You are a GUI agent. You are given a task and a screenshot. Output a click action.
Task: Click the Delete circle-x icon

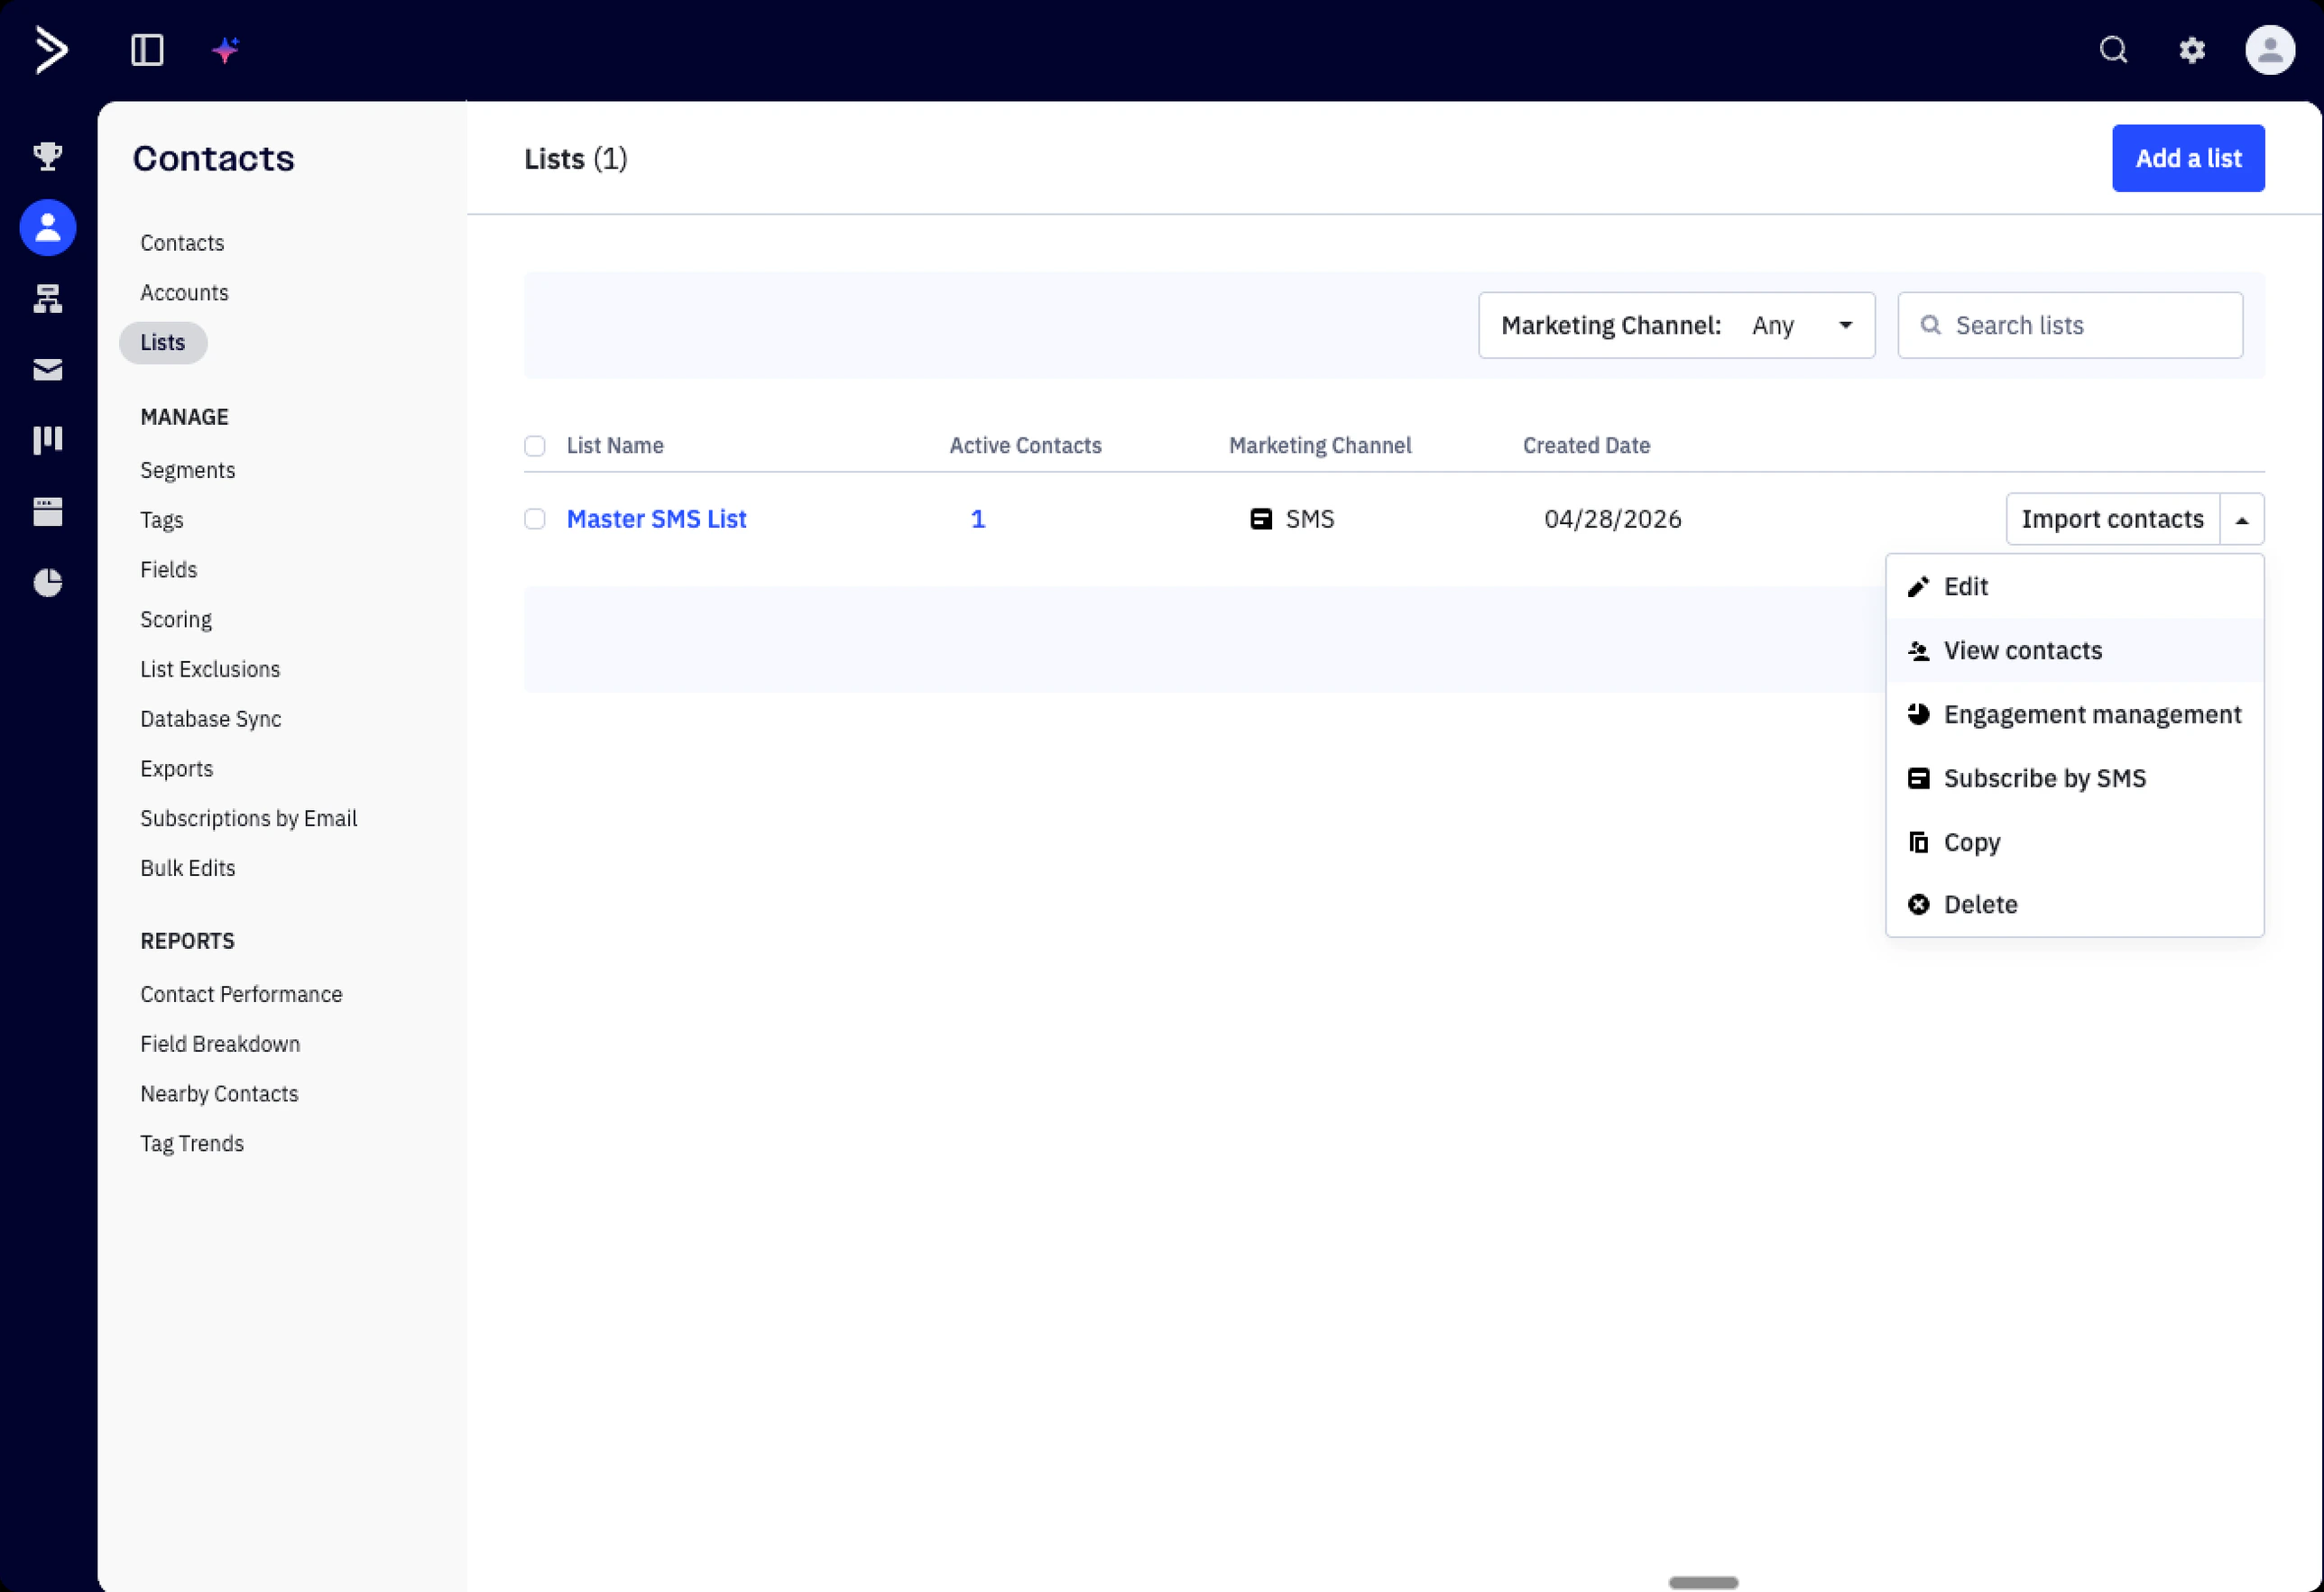click(1918, 905)
